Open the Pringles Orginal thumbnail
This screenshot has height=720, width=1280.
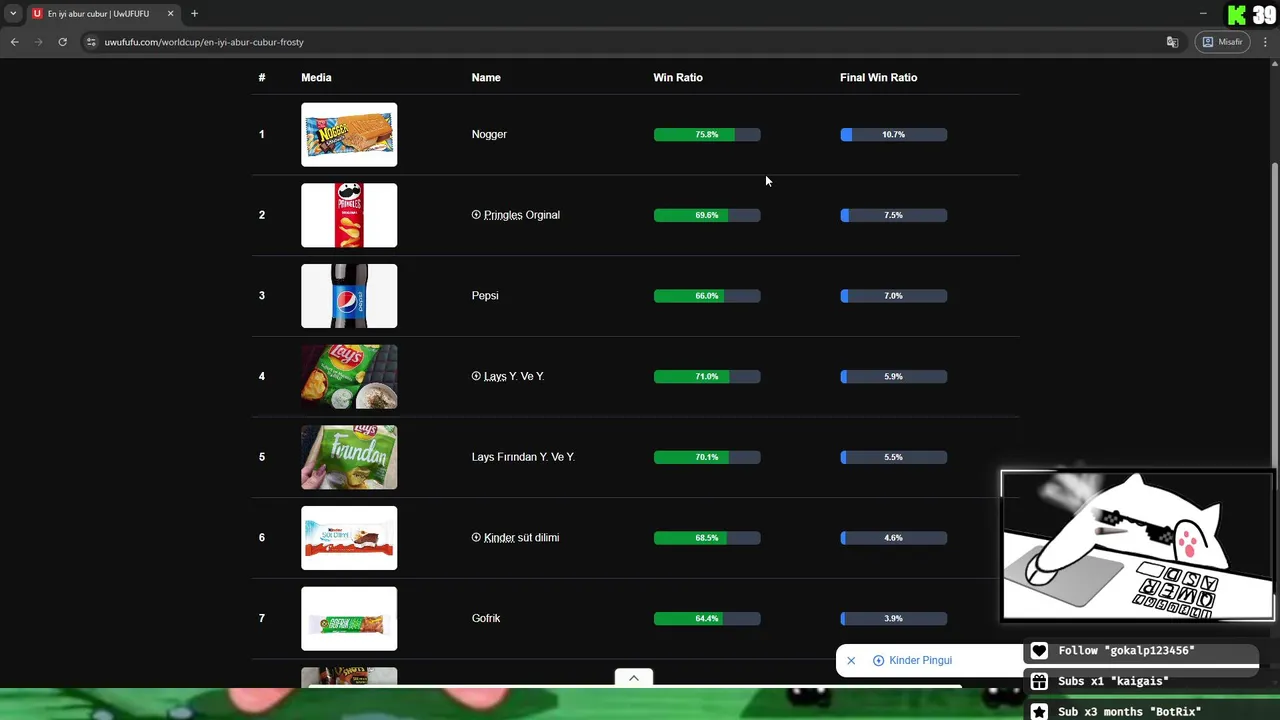tap(349, 215)
